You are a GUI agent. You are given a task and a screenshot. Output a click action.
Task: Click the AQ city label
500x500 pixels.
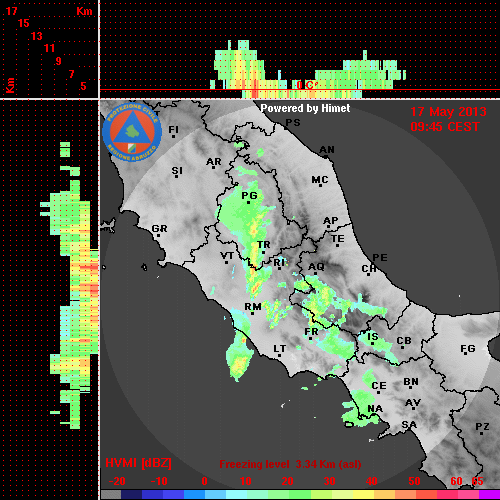316,266
